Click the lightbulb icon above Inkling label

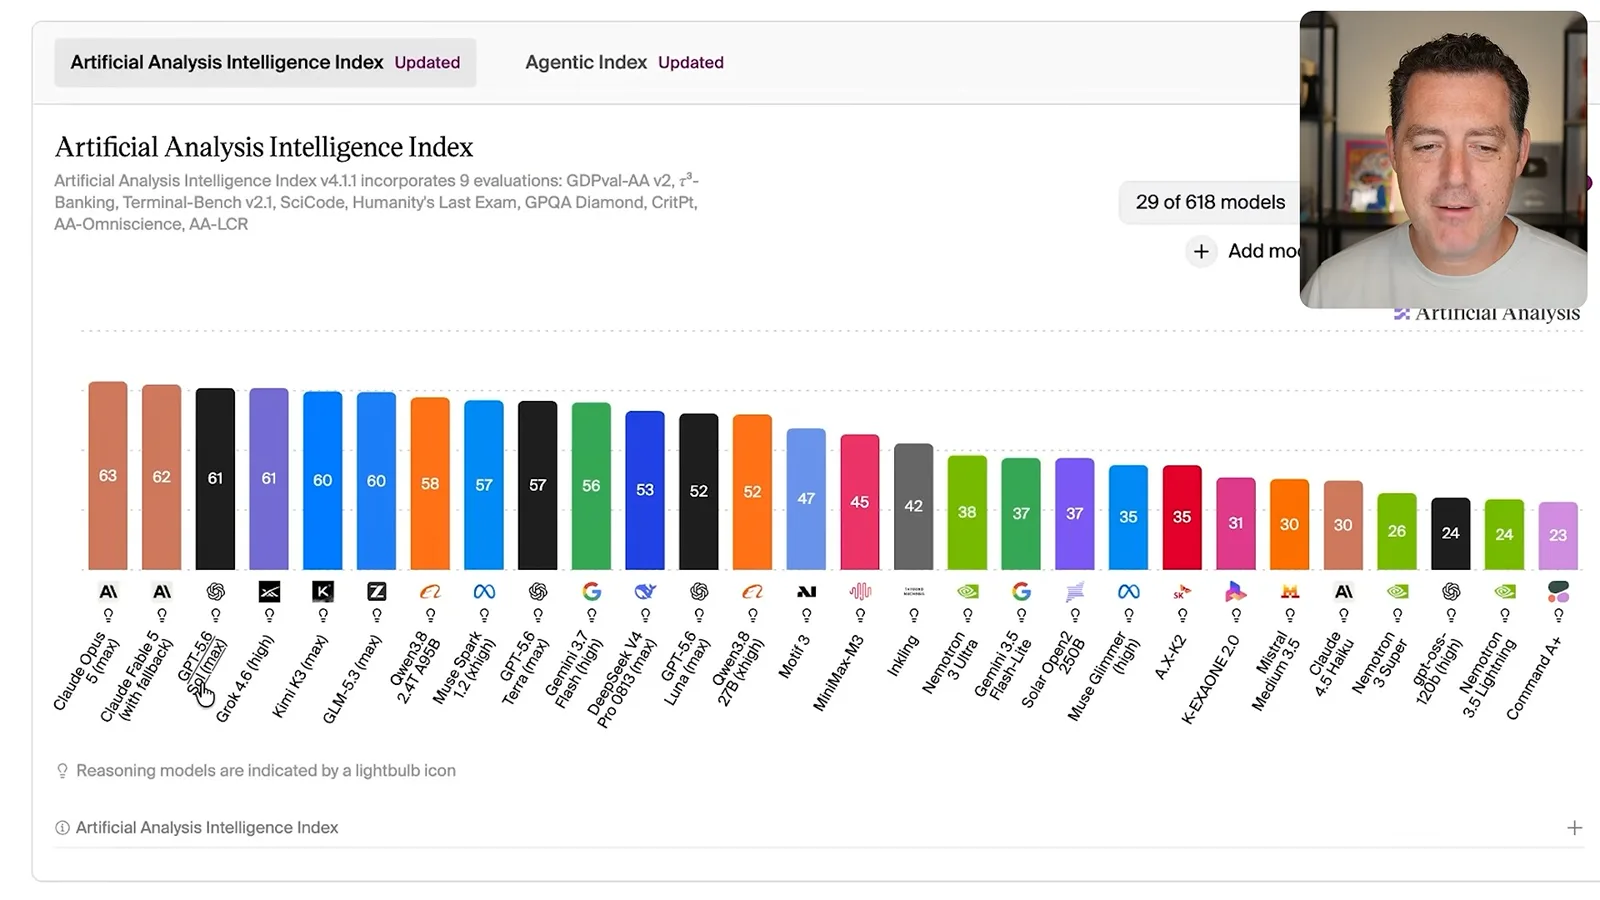pyautogui.click(x=913, y=616)
